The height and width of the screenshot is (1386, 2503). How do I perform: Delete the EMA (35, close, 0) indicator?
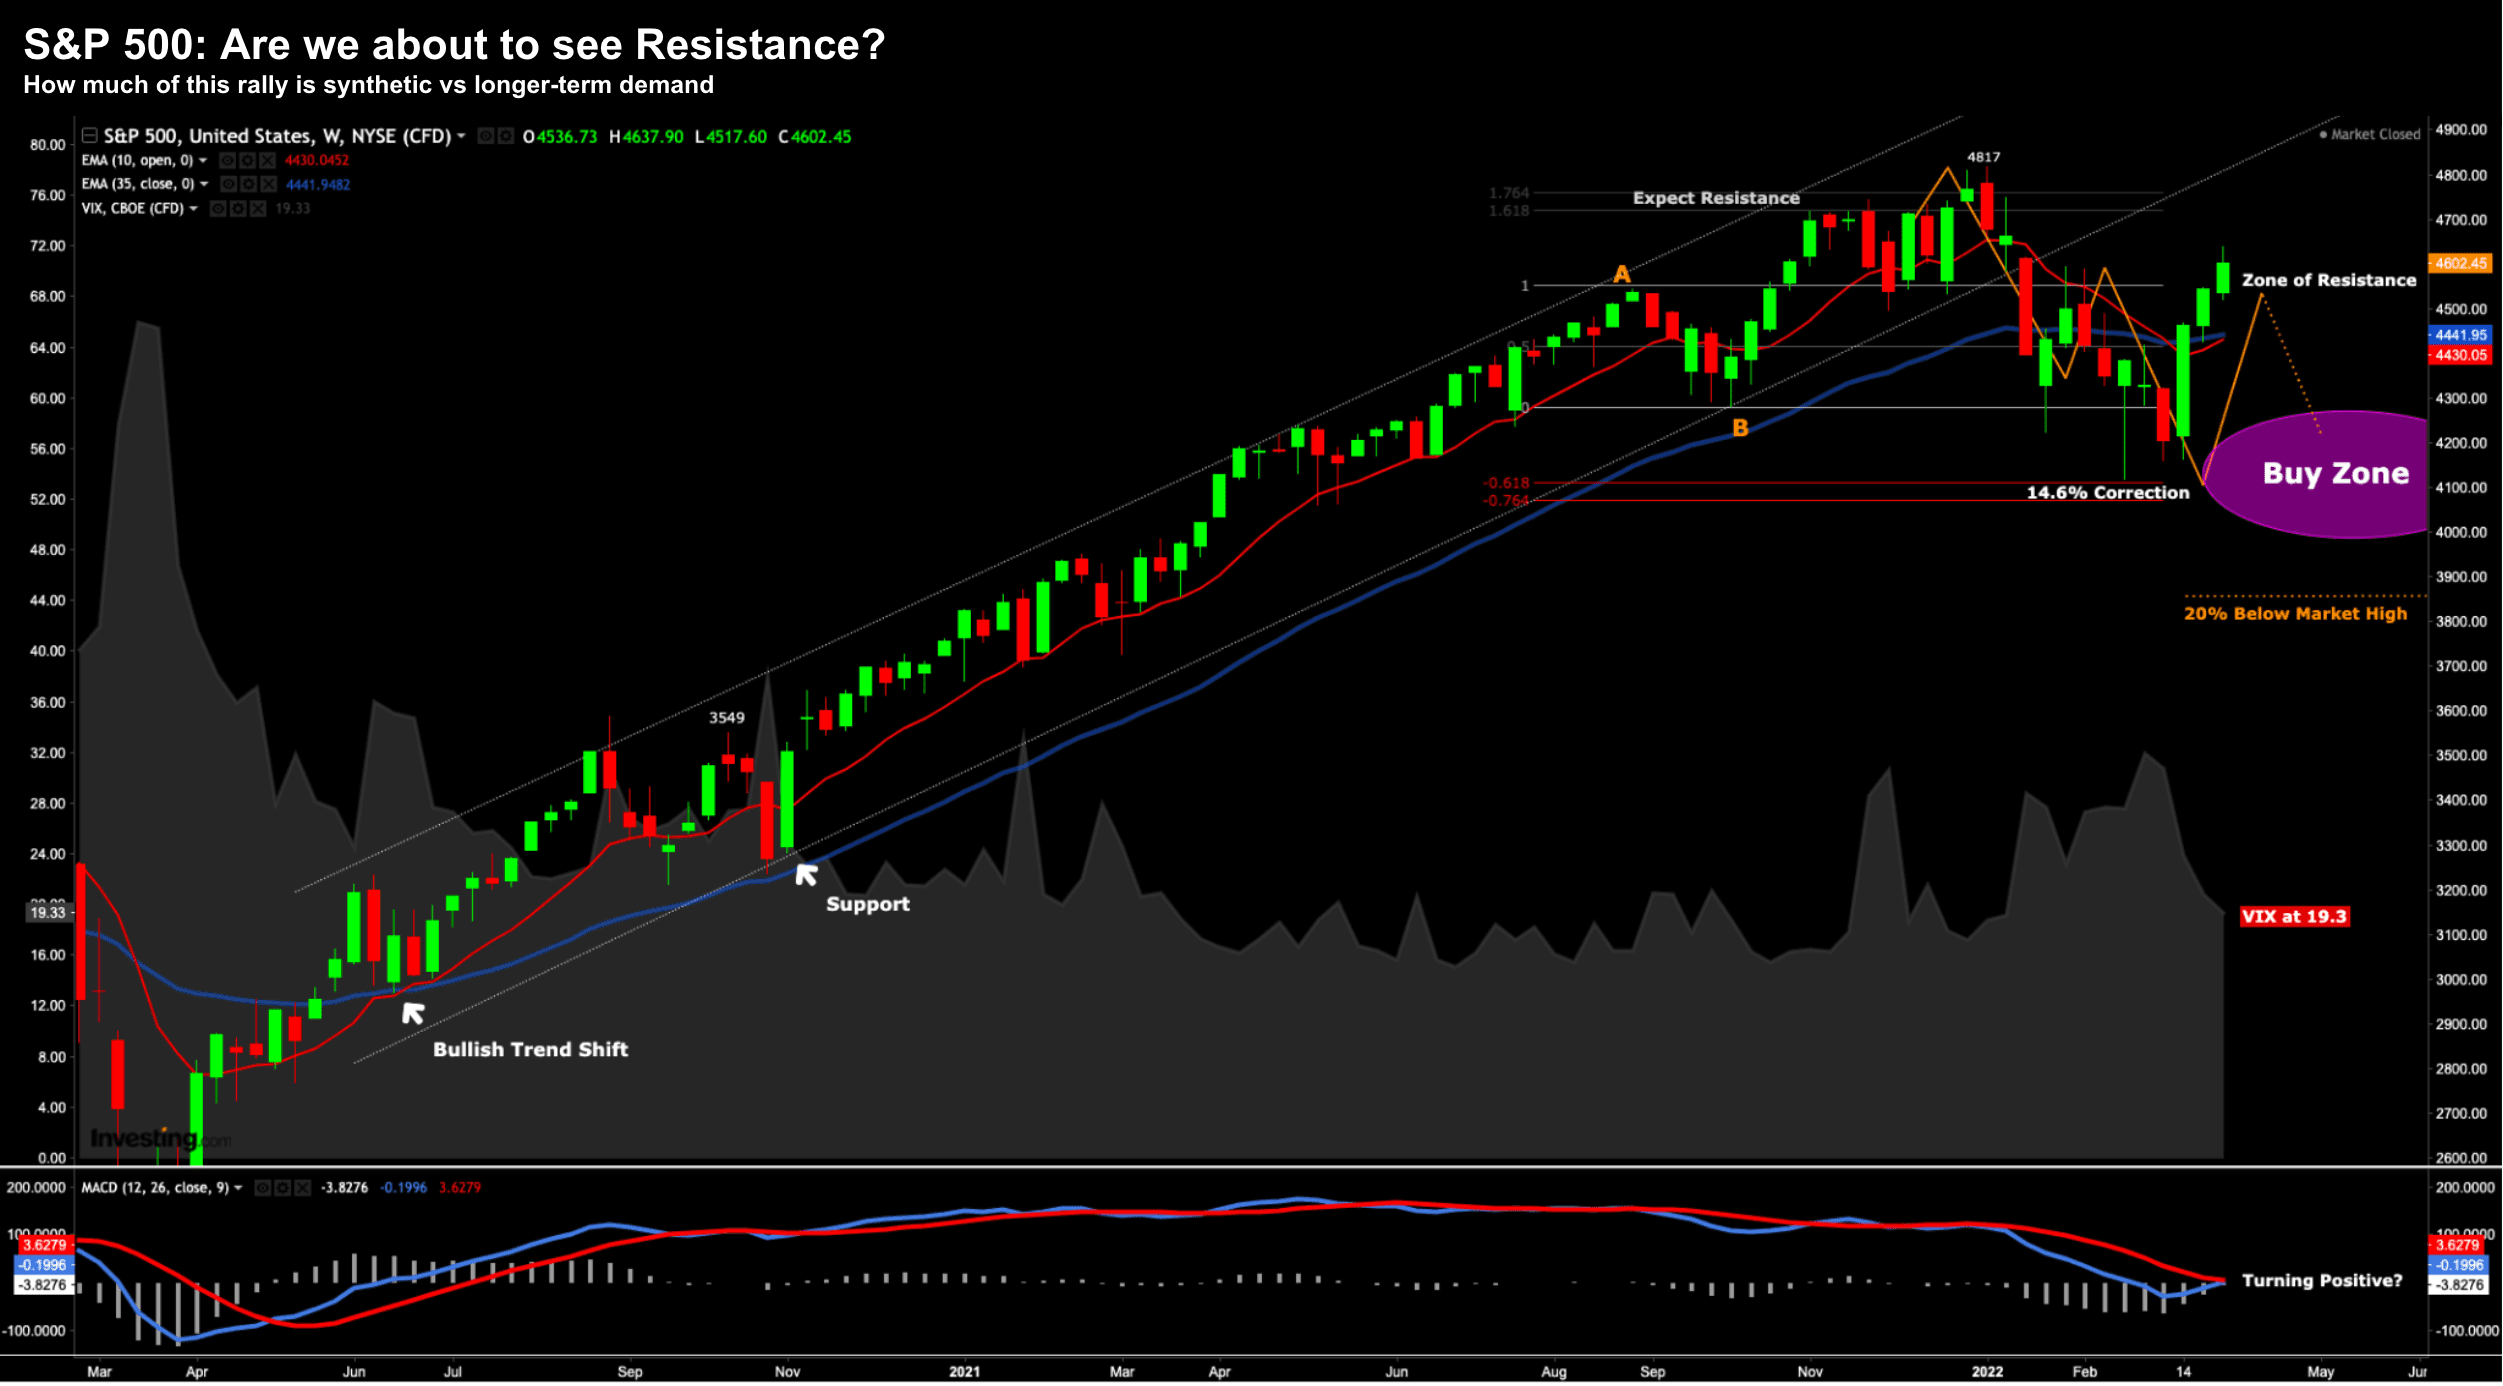click(x=268, y=184)
